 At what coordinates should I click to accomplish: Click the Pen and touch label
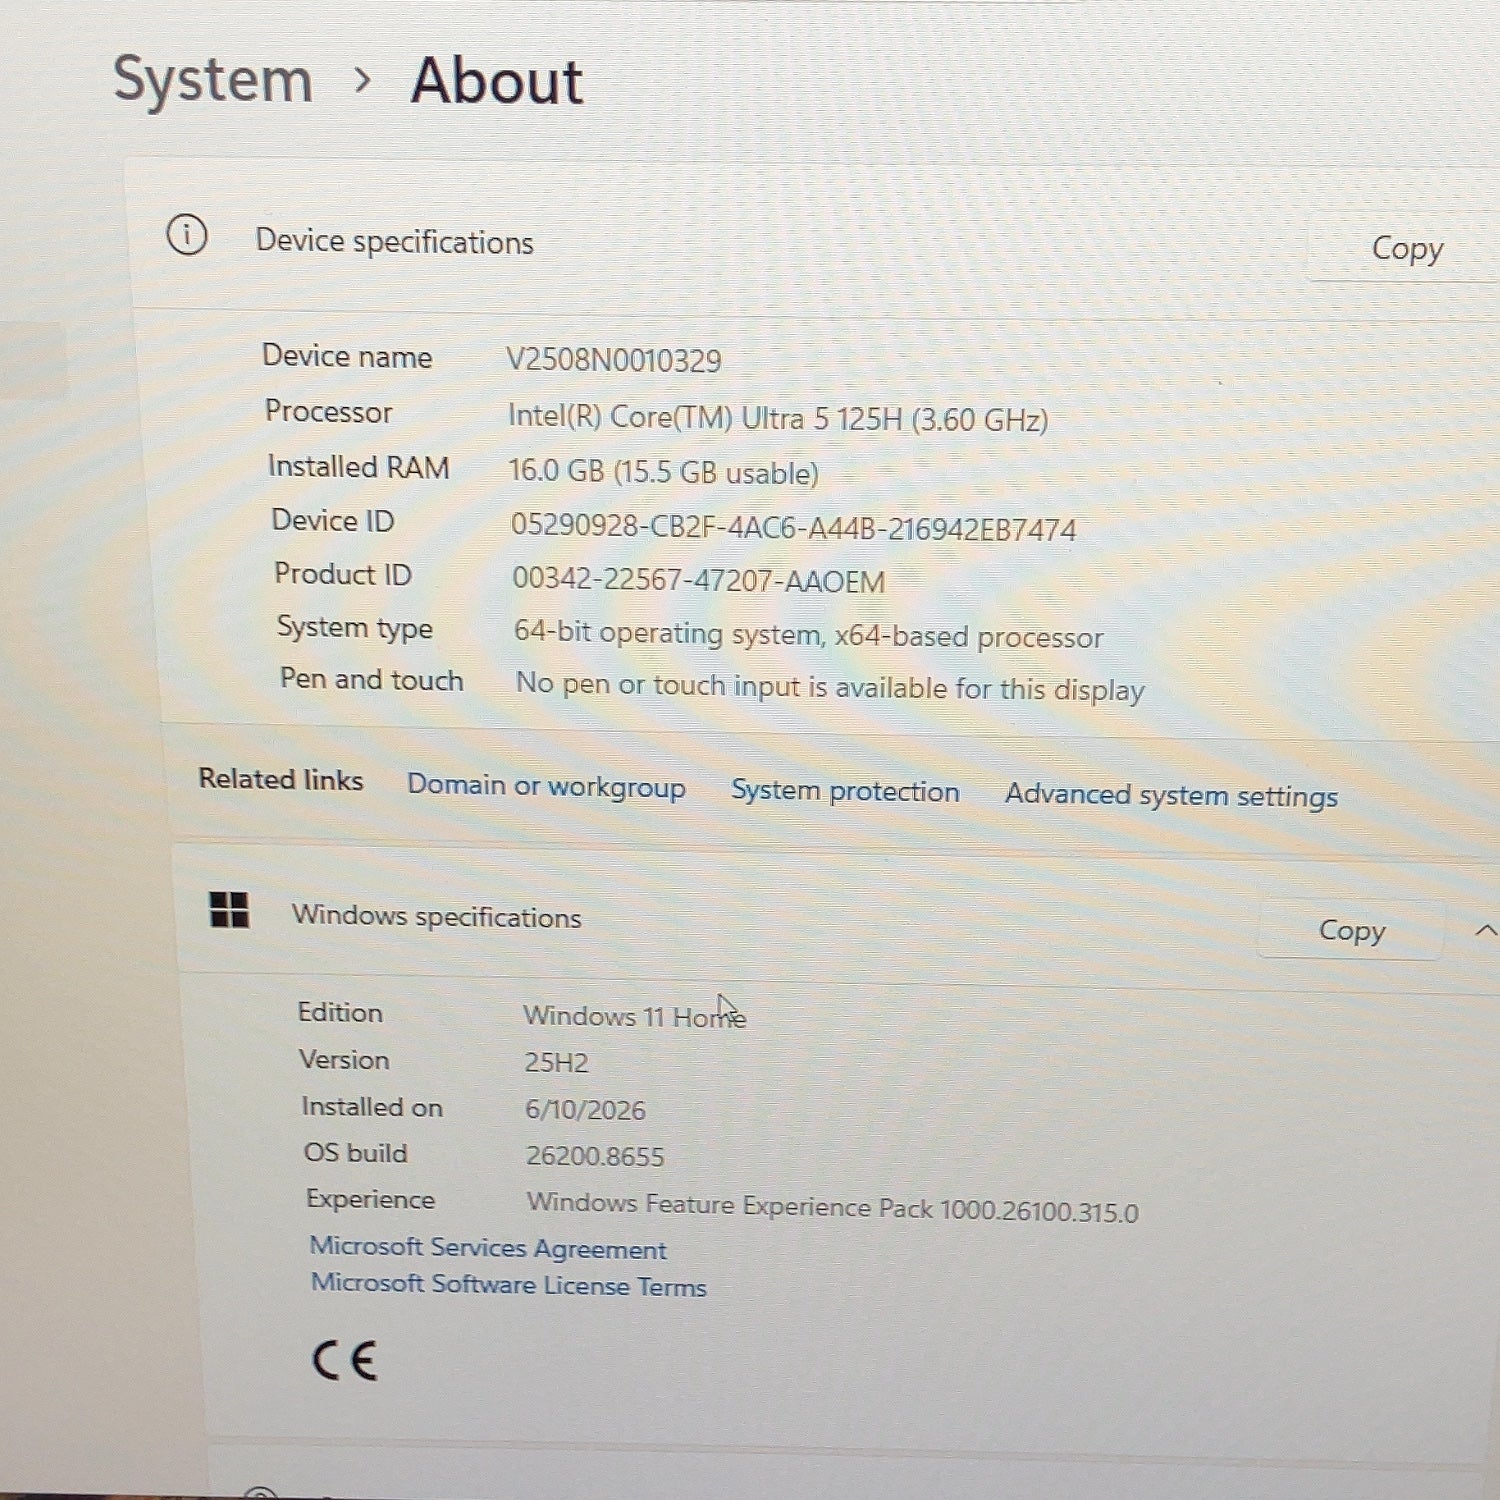372,680
